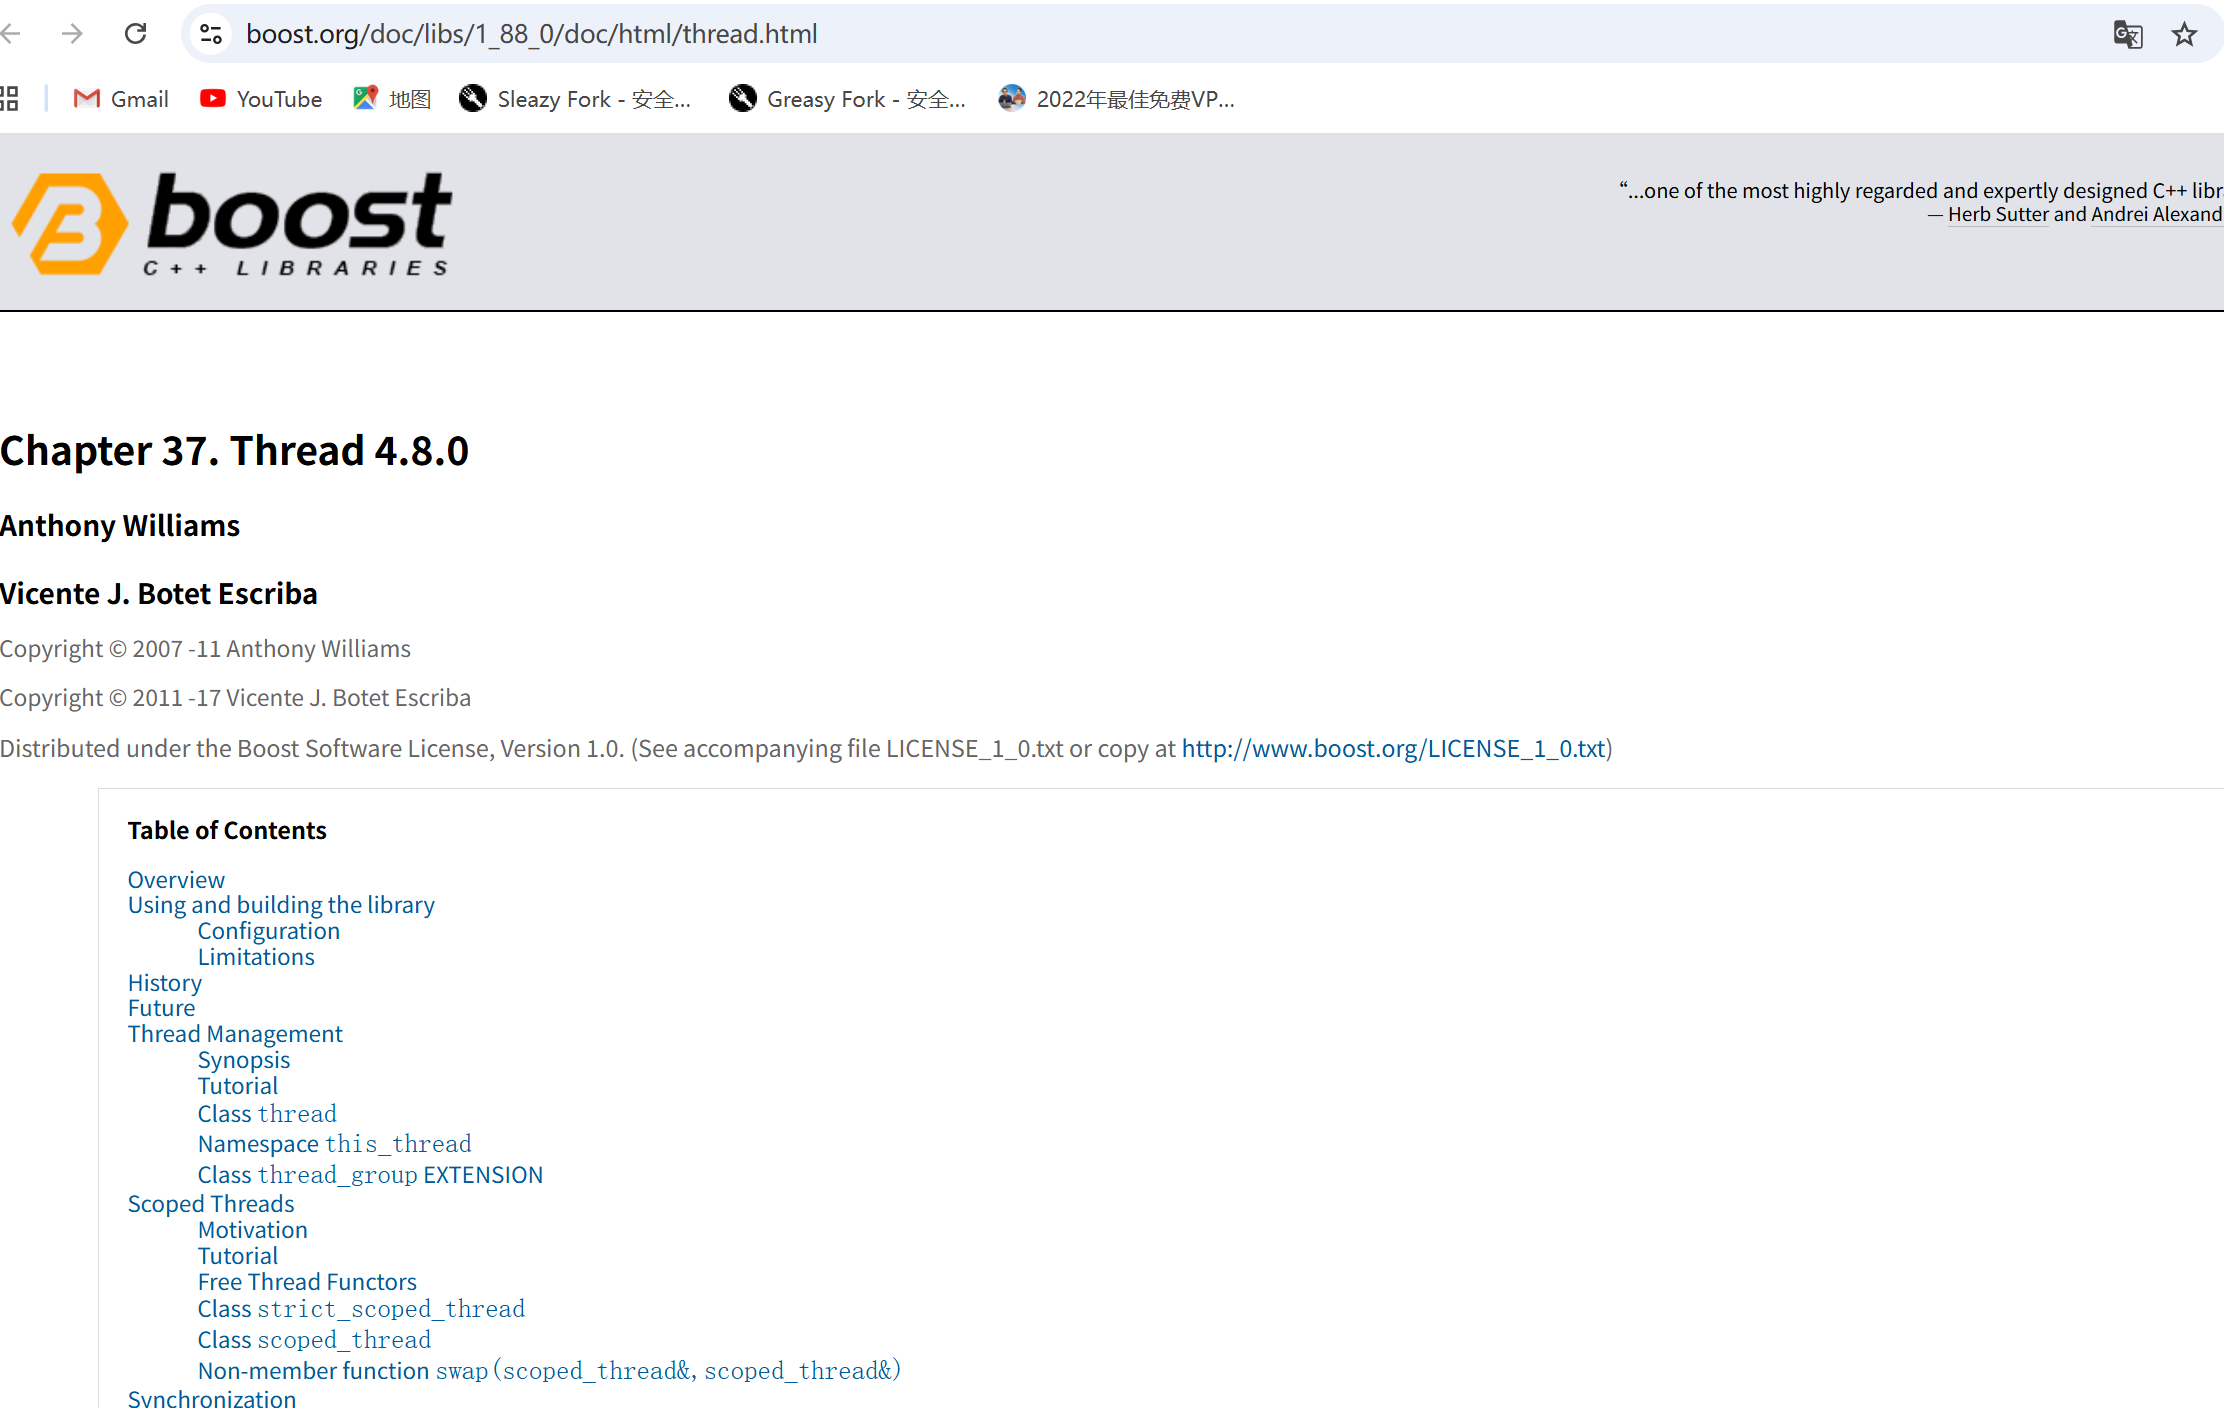Open Synopsis under Thread Management

point(243,1060)
